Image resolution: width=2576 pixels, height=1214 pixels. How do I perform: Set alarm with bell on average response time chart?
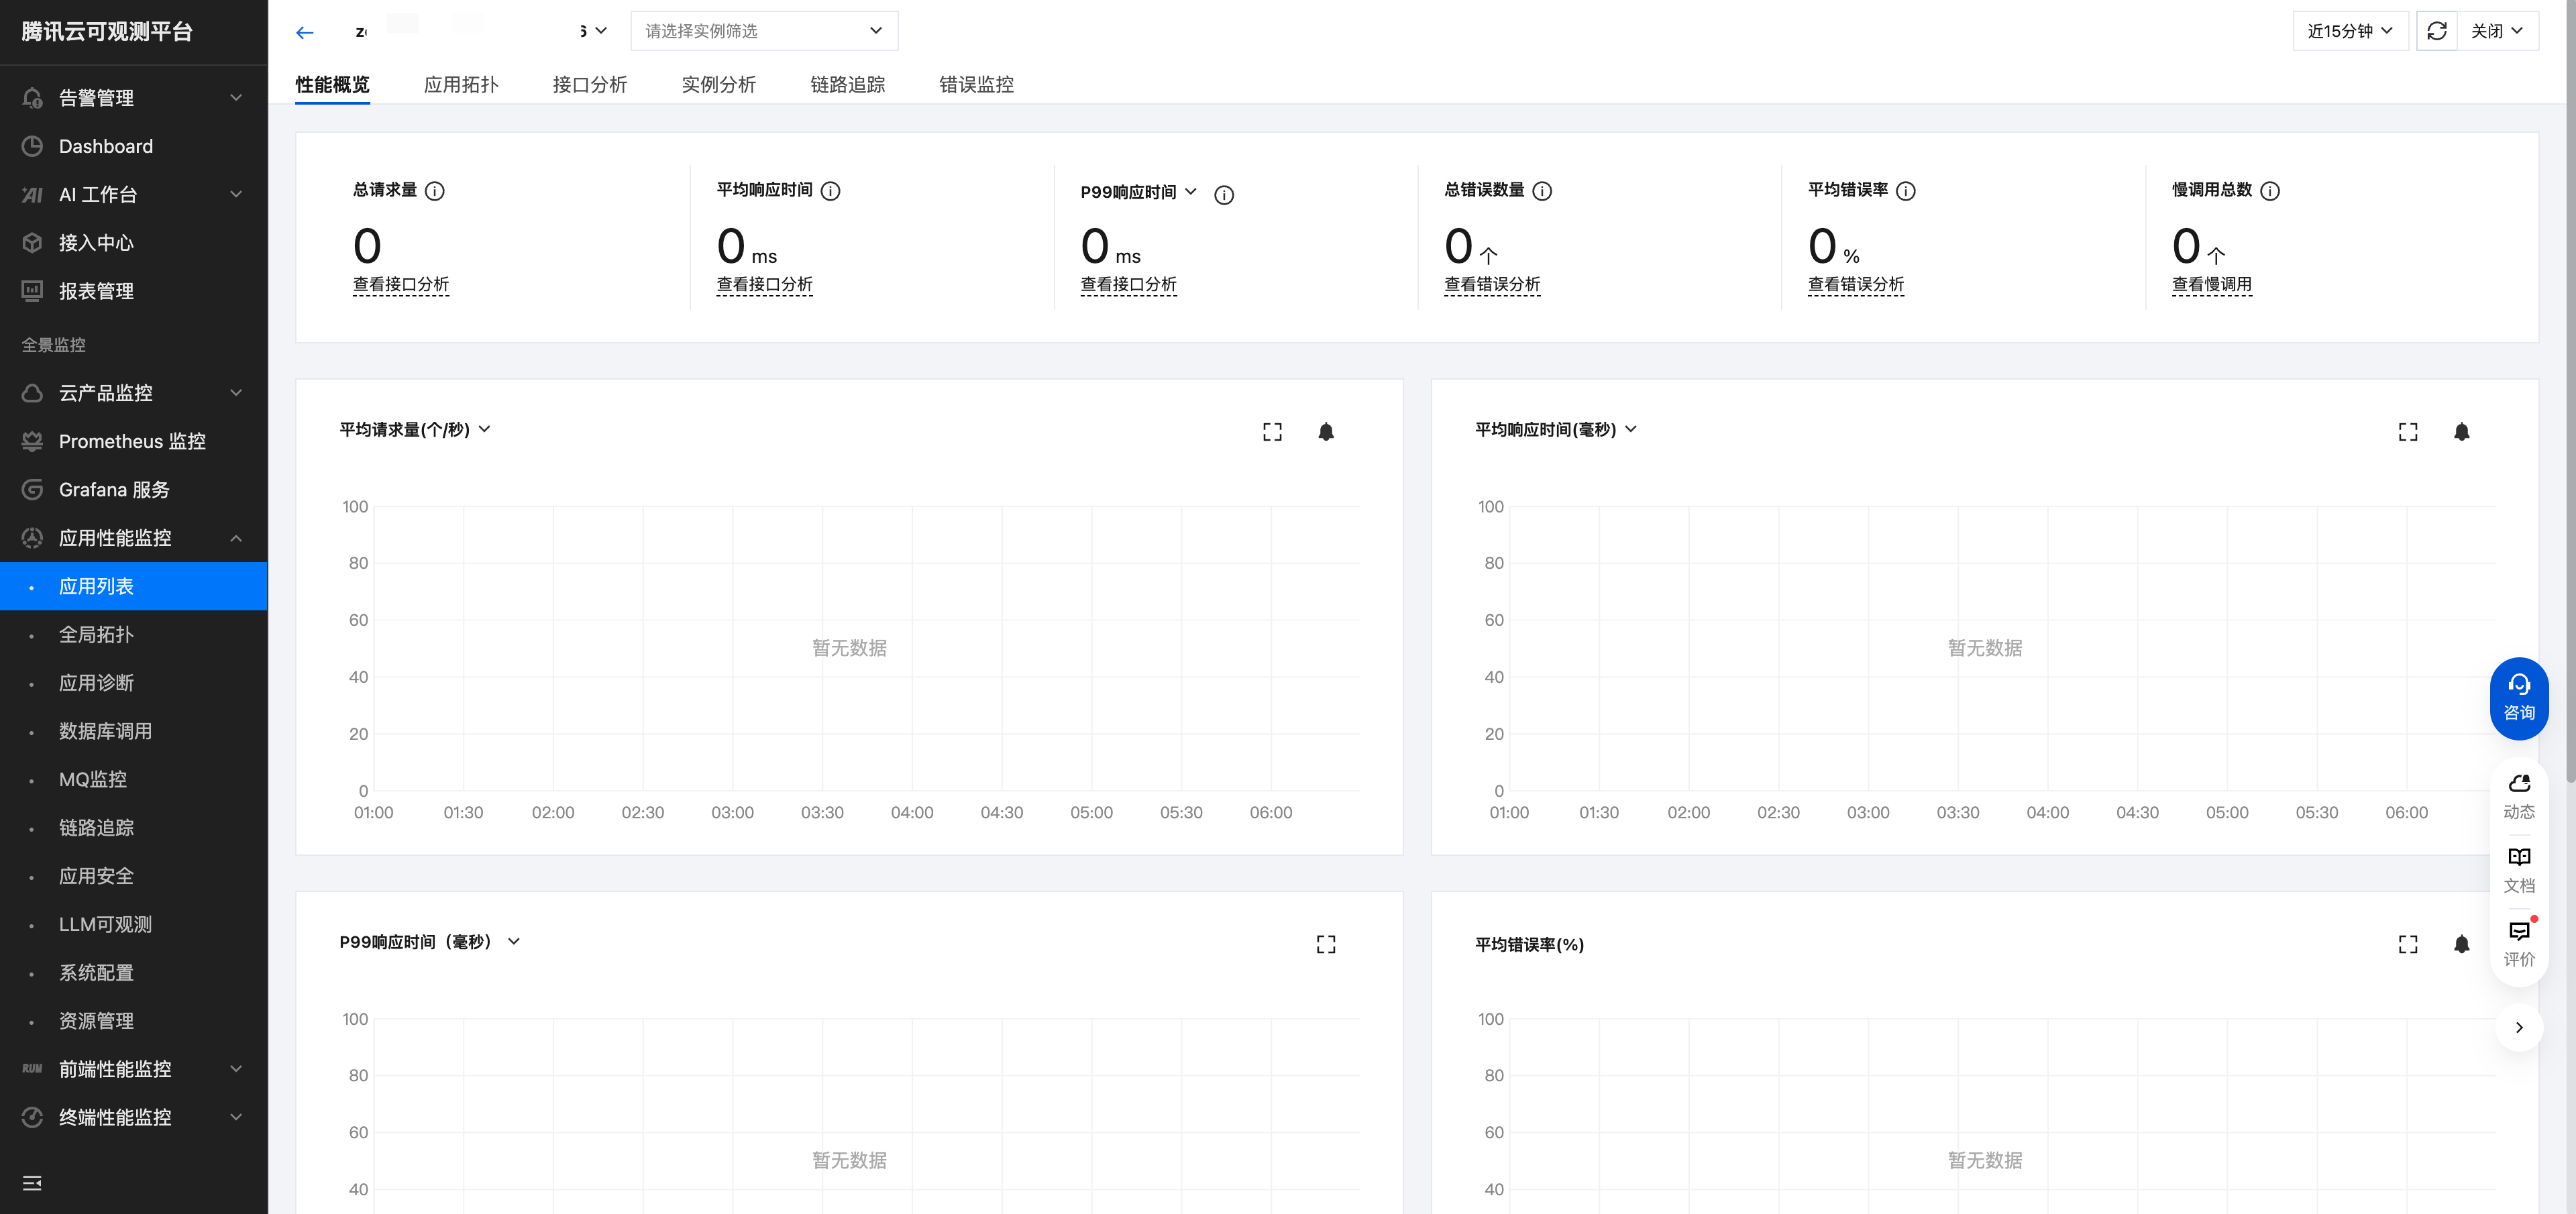click(2461, 432)
